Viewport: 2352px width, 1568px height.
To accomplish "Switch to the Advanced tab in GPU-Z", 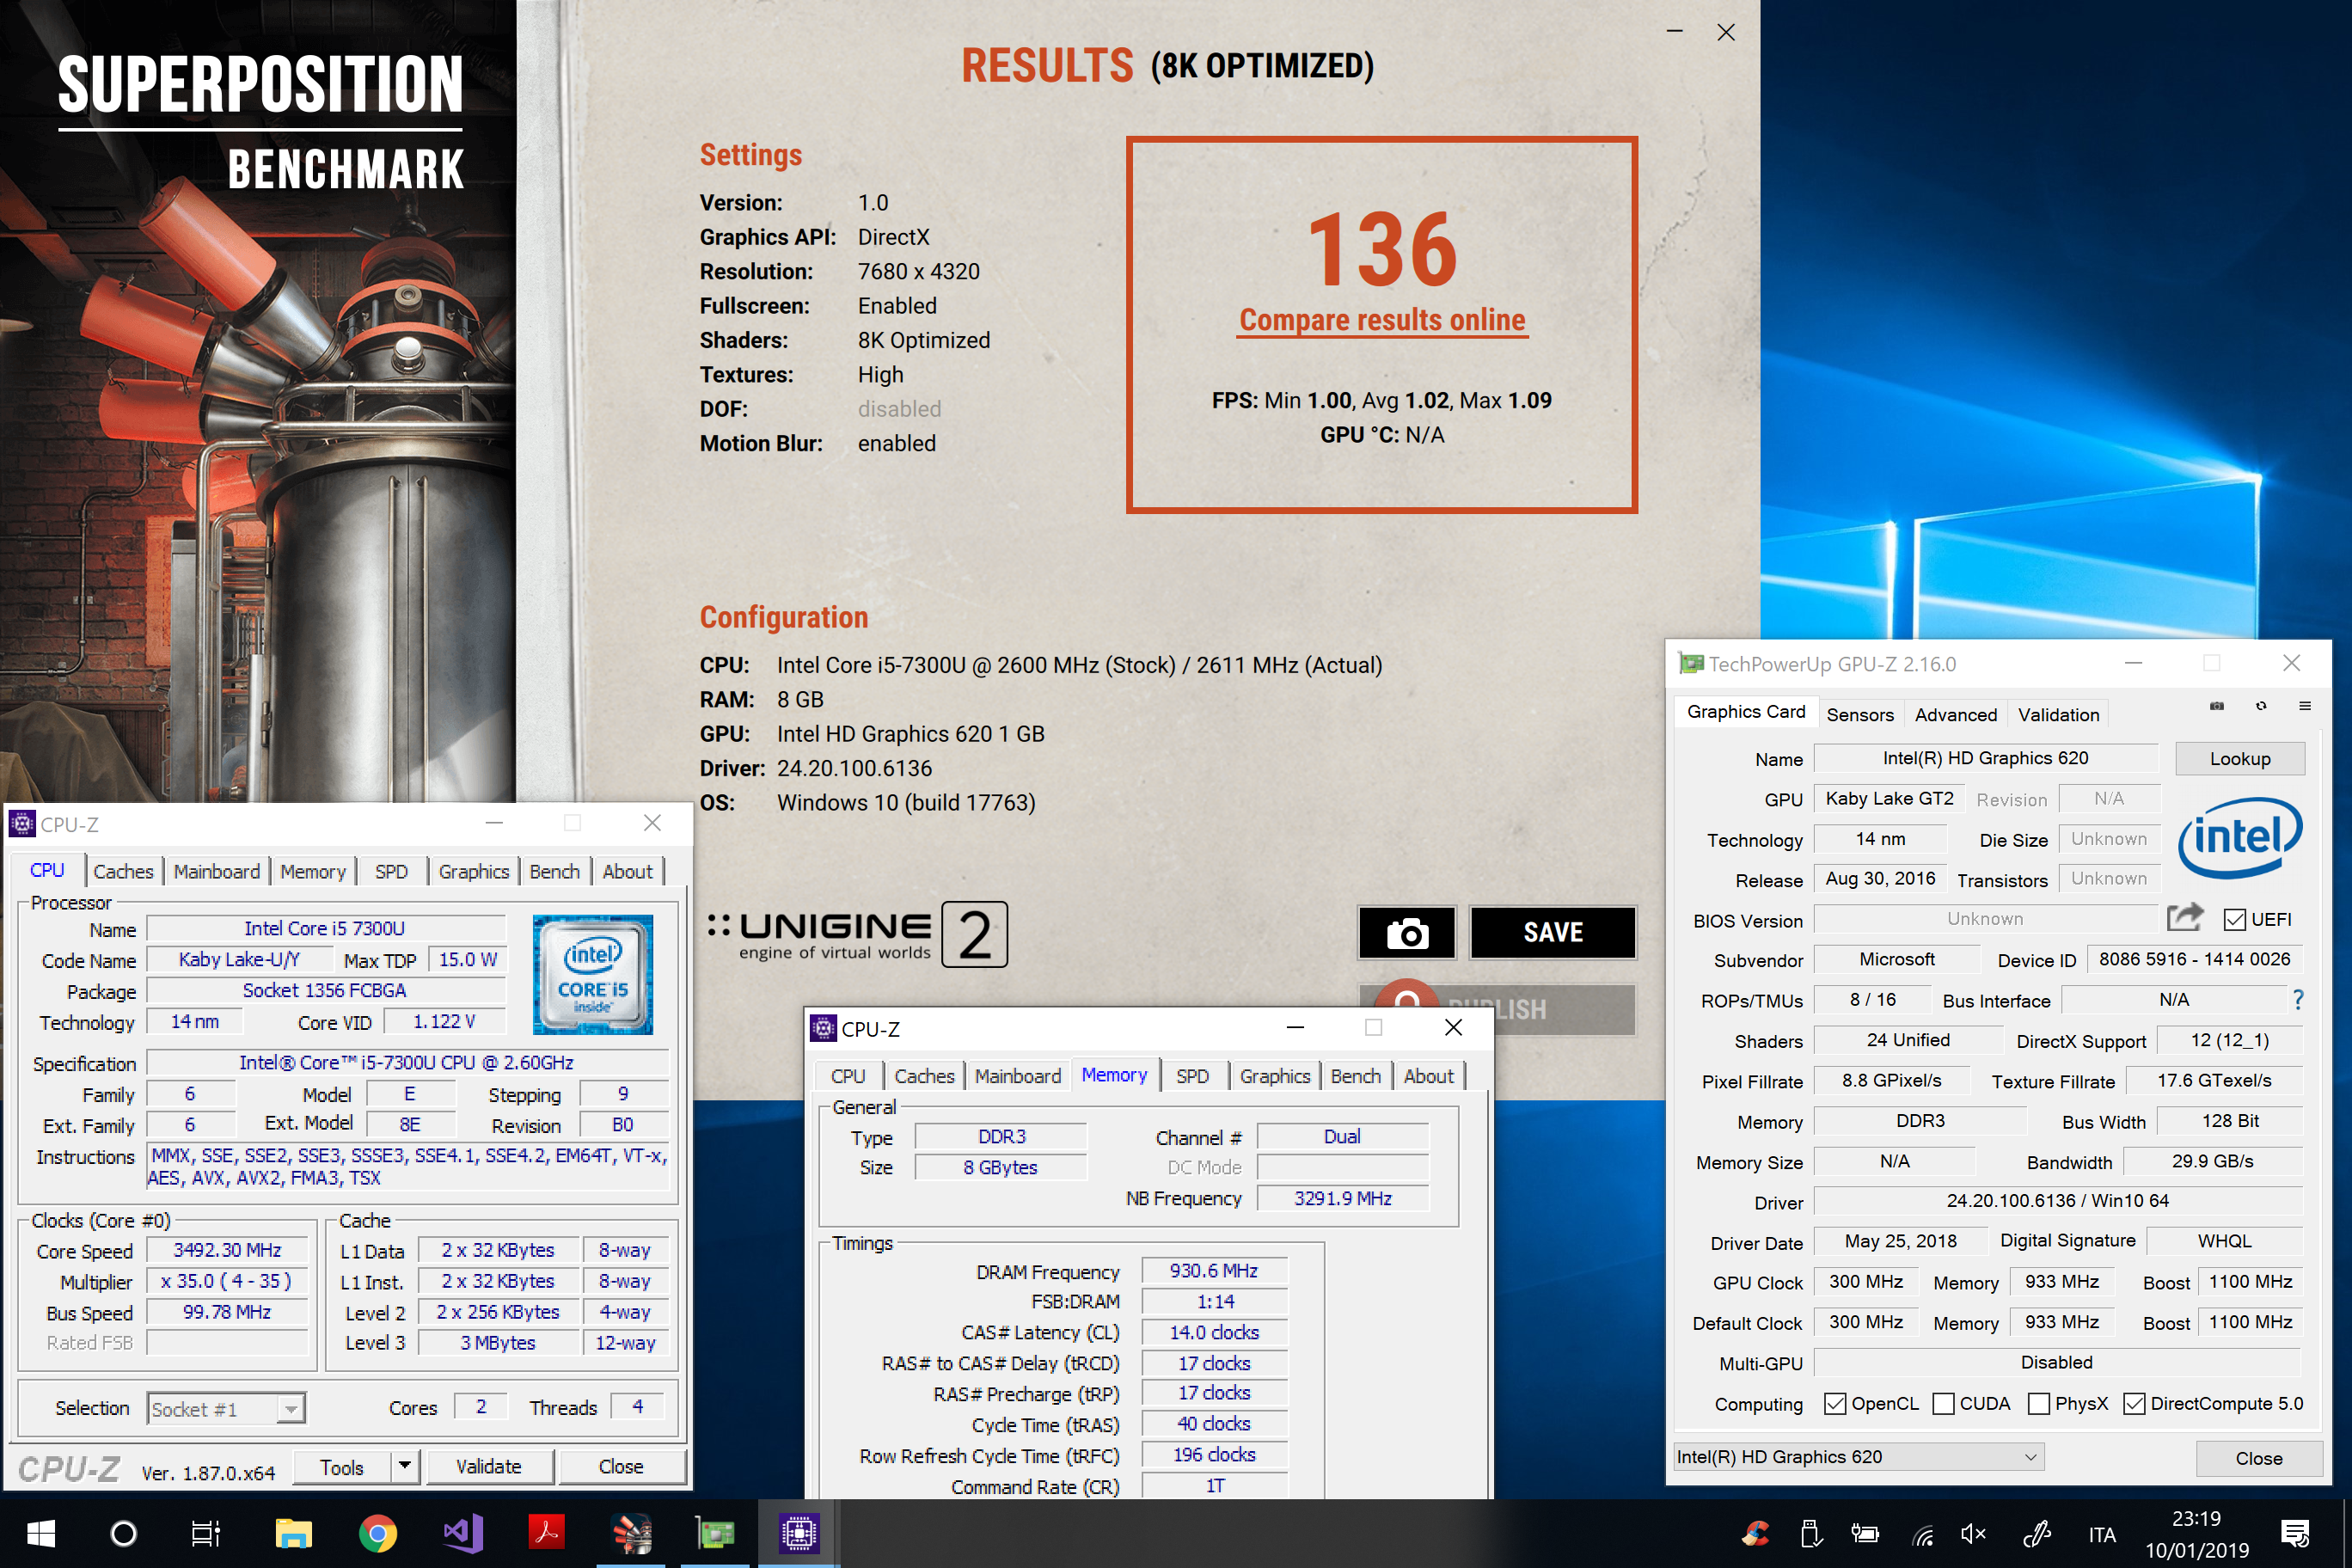I will click(1956, 715).
